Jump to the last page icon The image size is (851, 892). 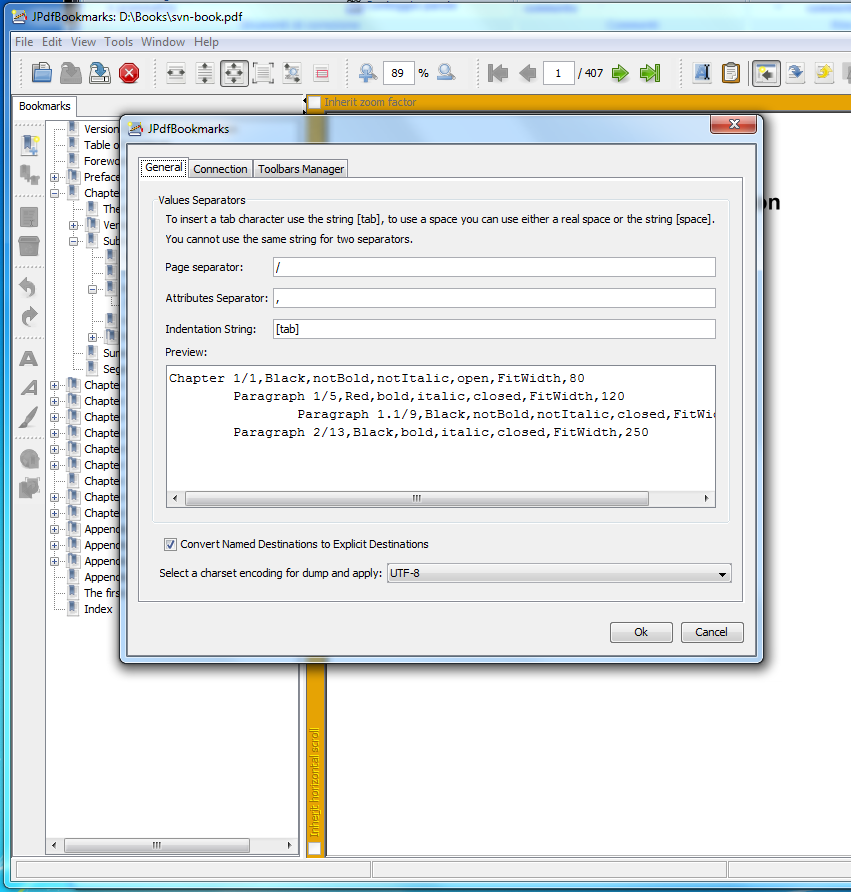tap(650, 73)
